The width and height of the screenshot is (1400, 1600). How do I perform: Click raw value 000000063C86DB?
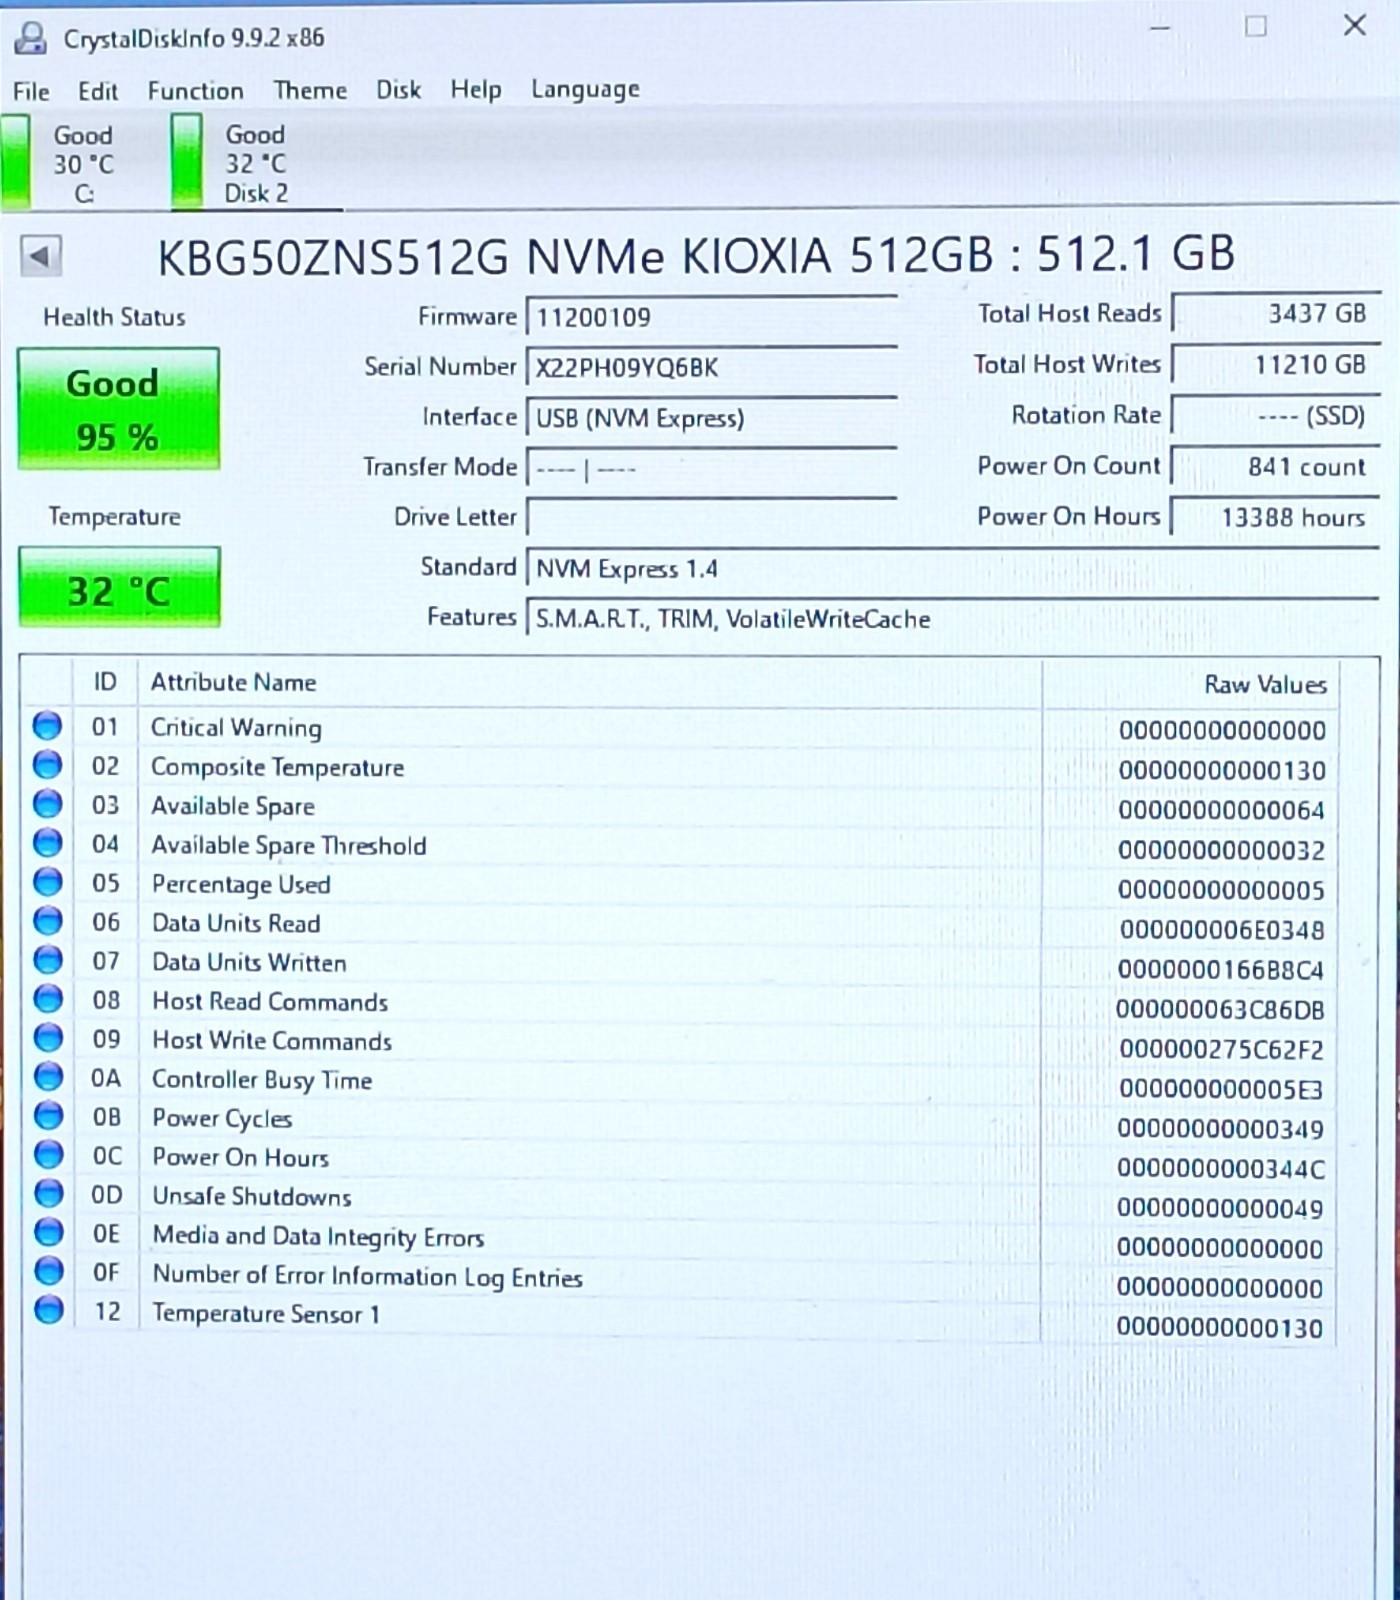click(1220, 1010)
